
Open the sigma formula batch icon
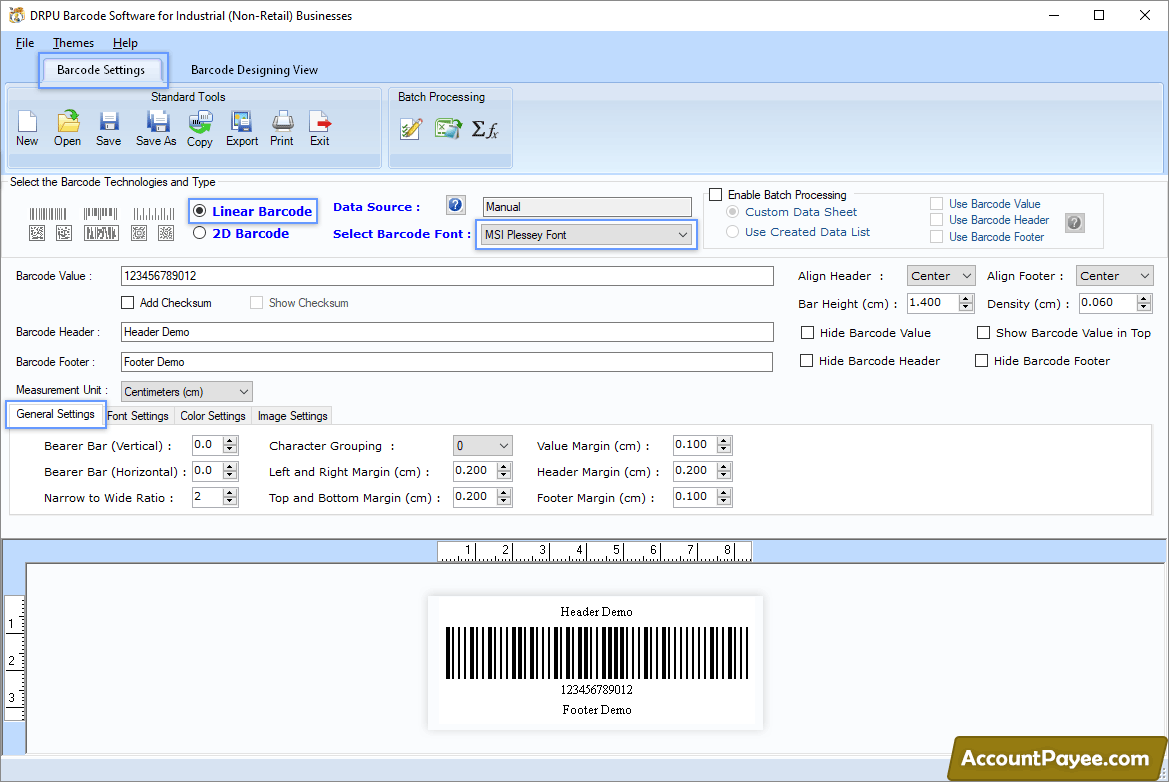click(485, 129)
